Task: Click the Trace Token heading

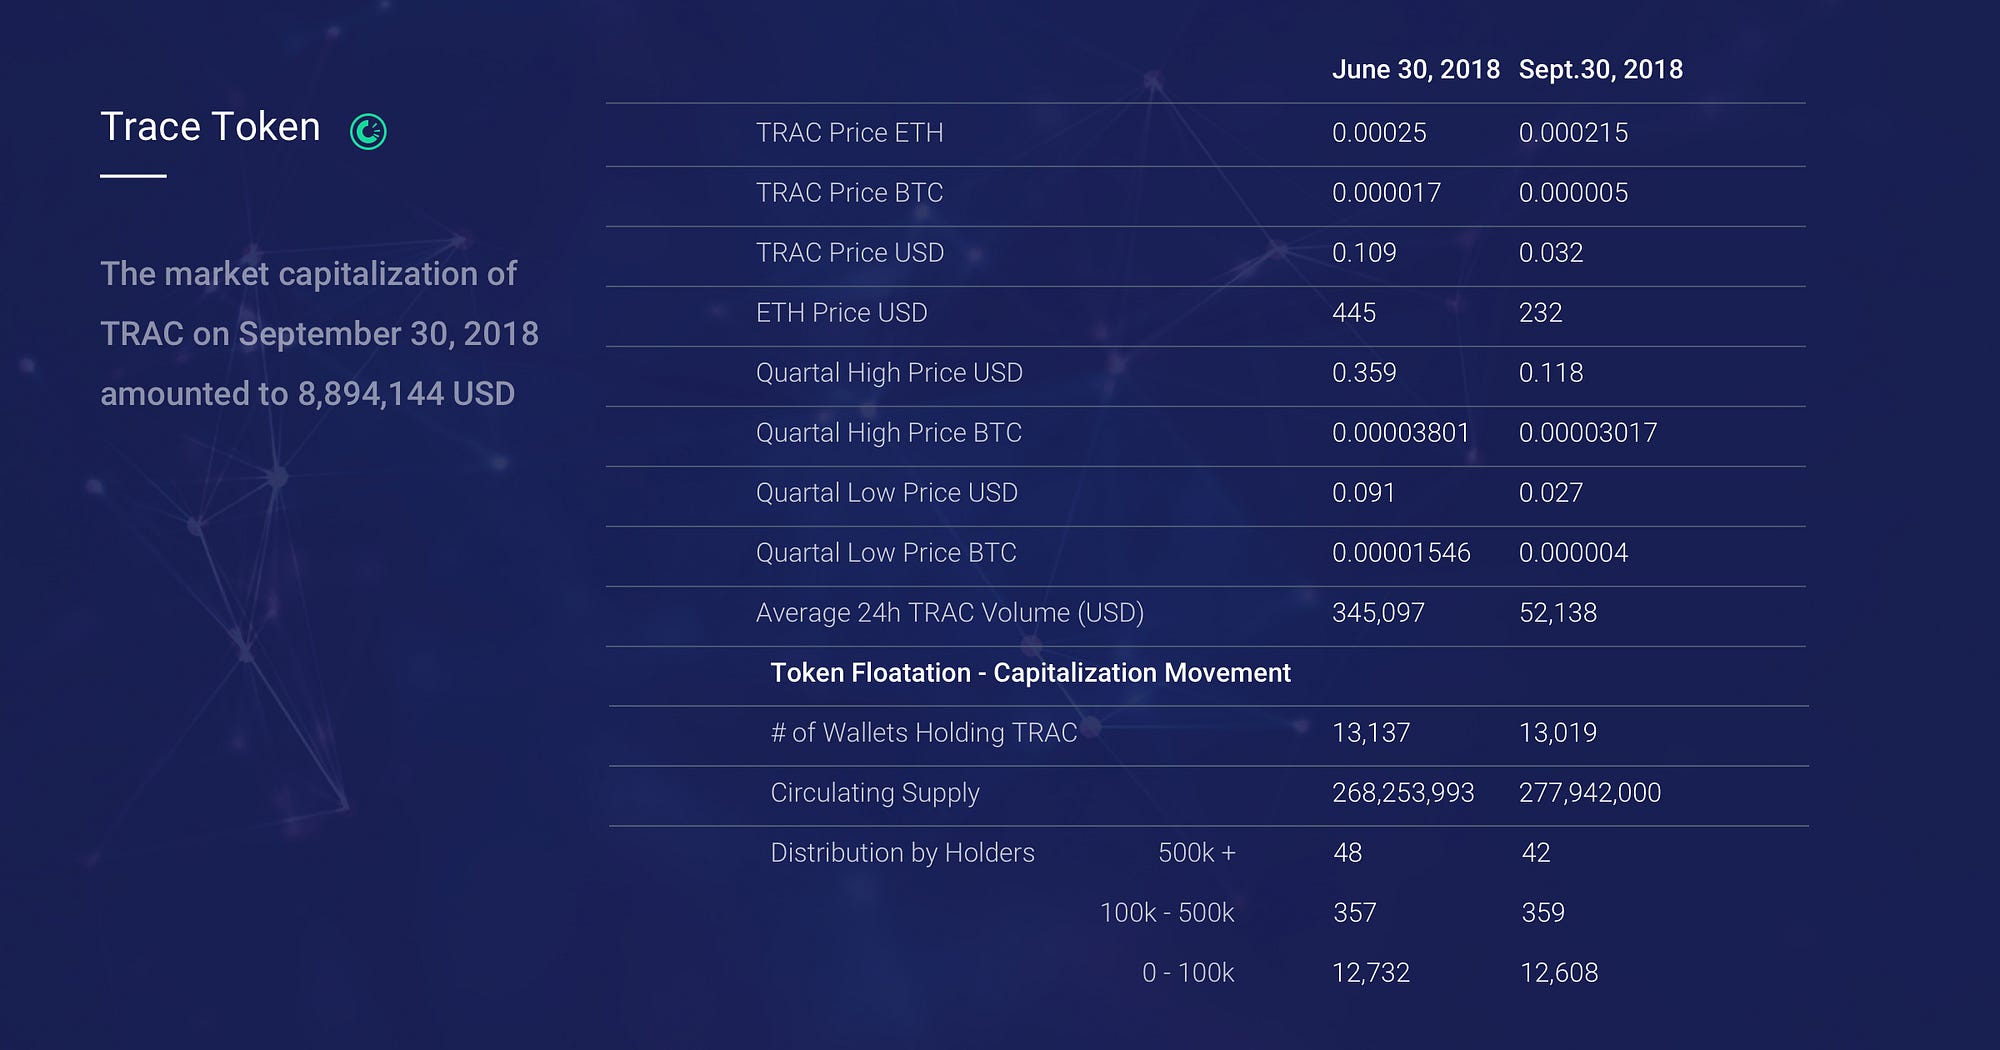Action: pos(210,127)
